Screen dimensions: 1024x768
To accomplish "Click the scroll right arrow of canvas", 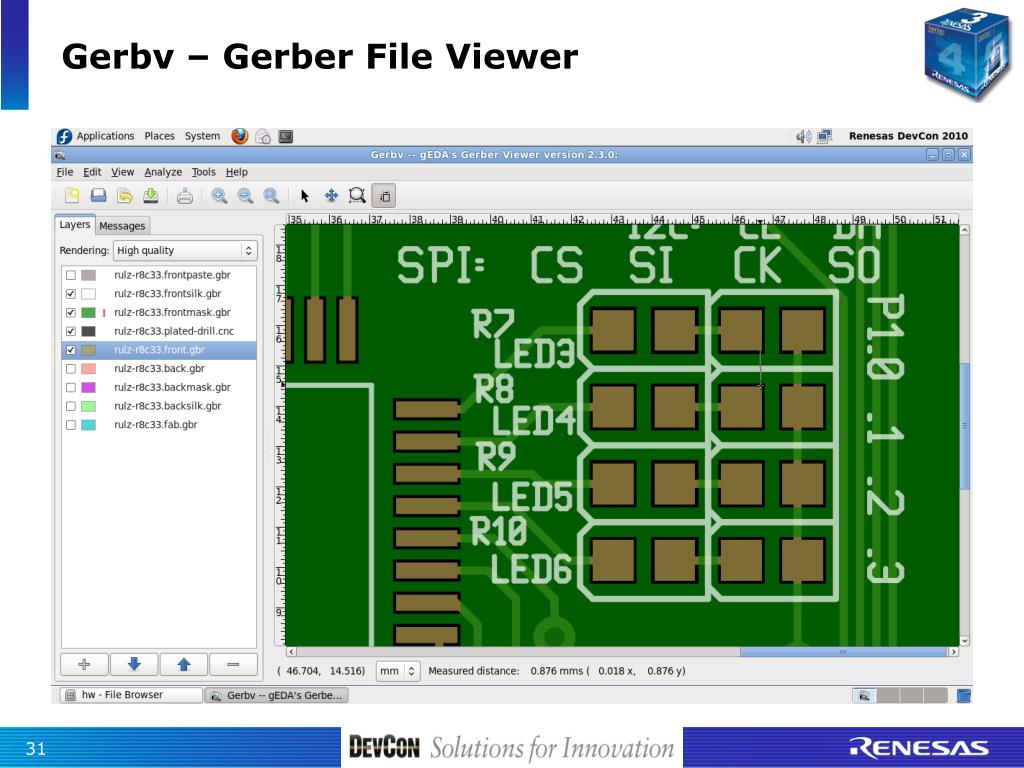I will [x=954, y=652].
